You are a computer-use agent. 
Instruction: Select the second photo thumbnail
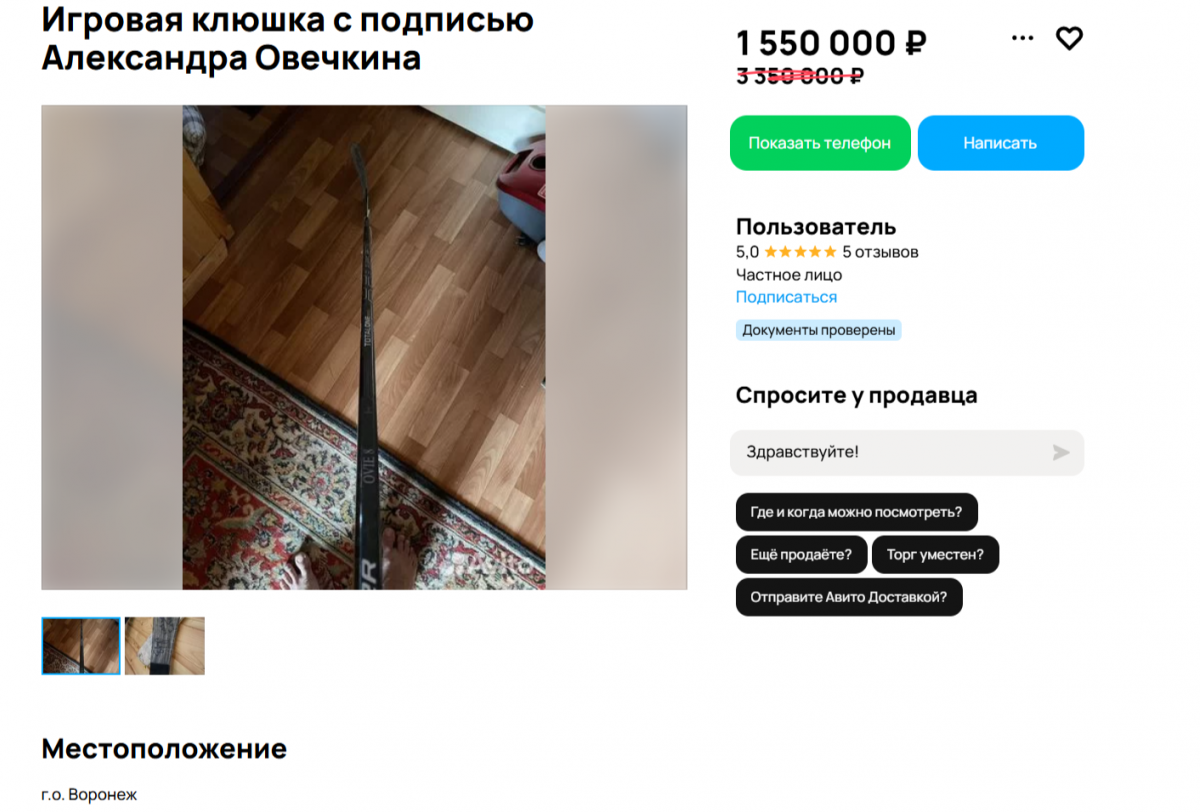click(x=165, y=646)
